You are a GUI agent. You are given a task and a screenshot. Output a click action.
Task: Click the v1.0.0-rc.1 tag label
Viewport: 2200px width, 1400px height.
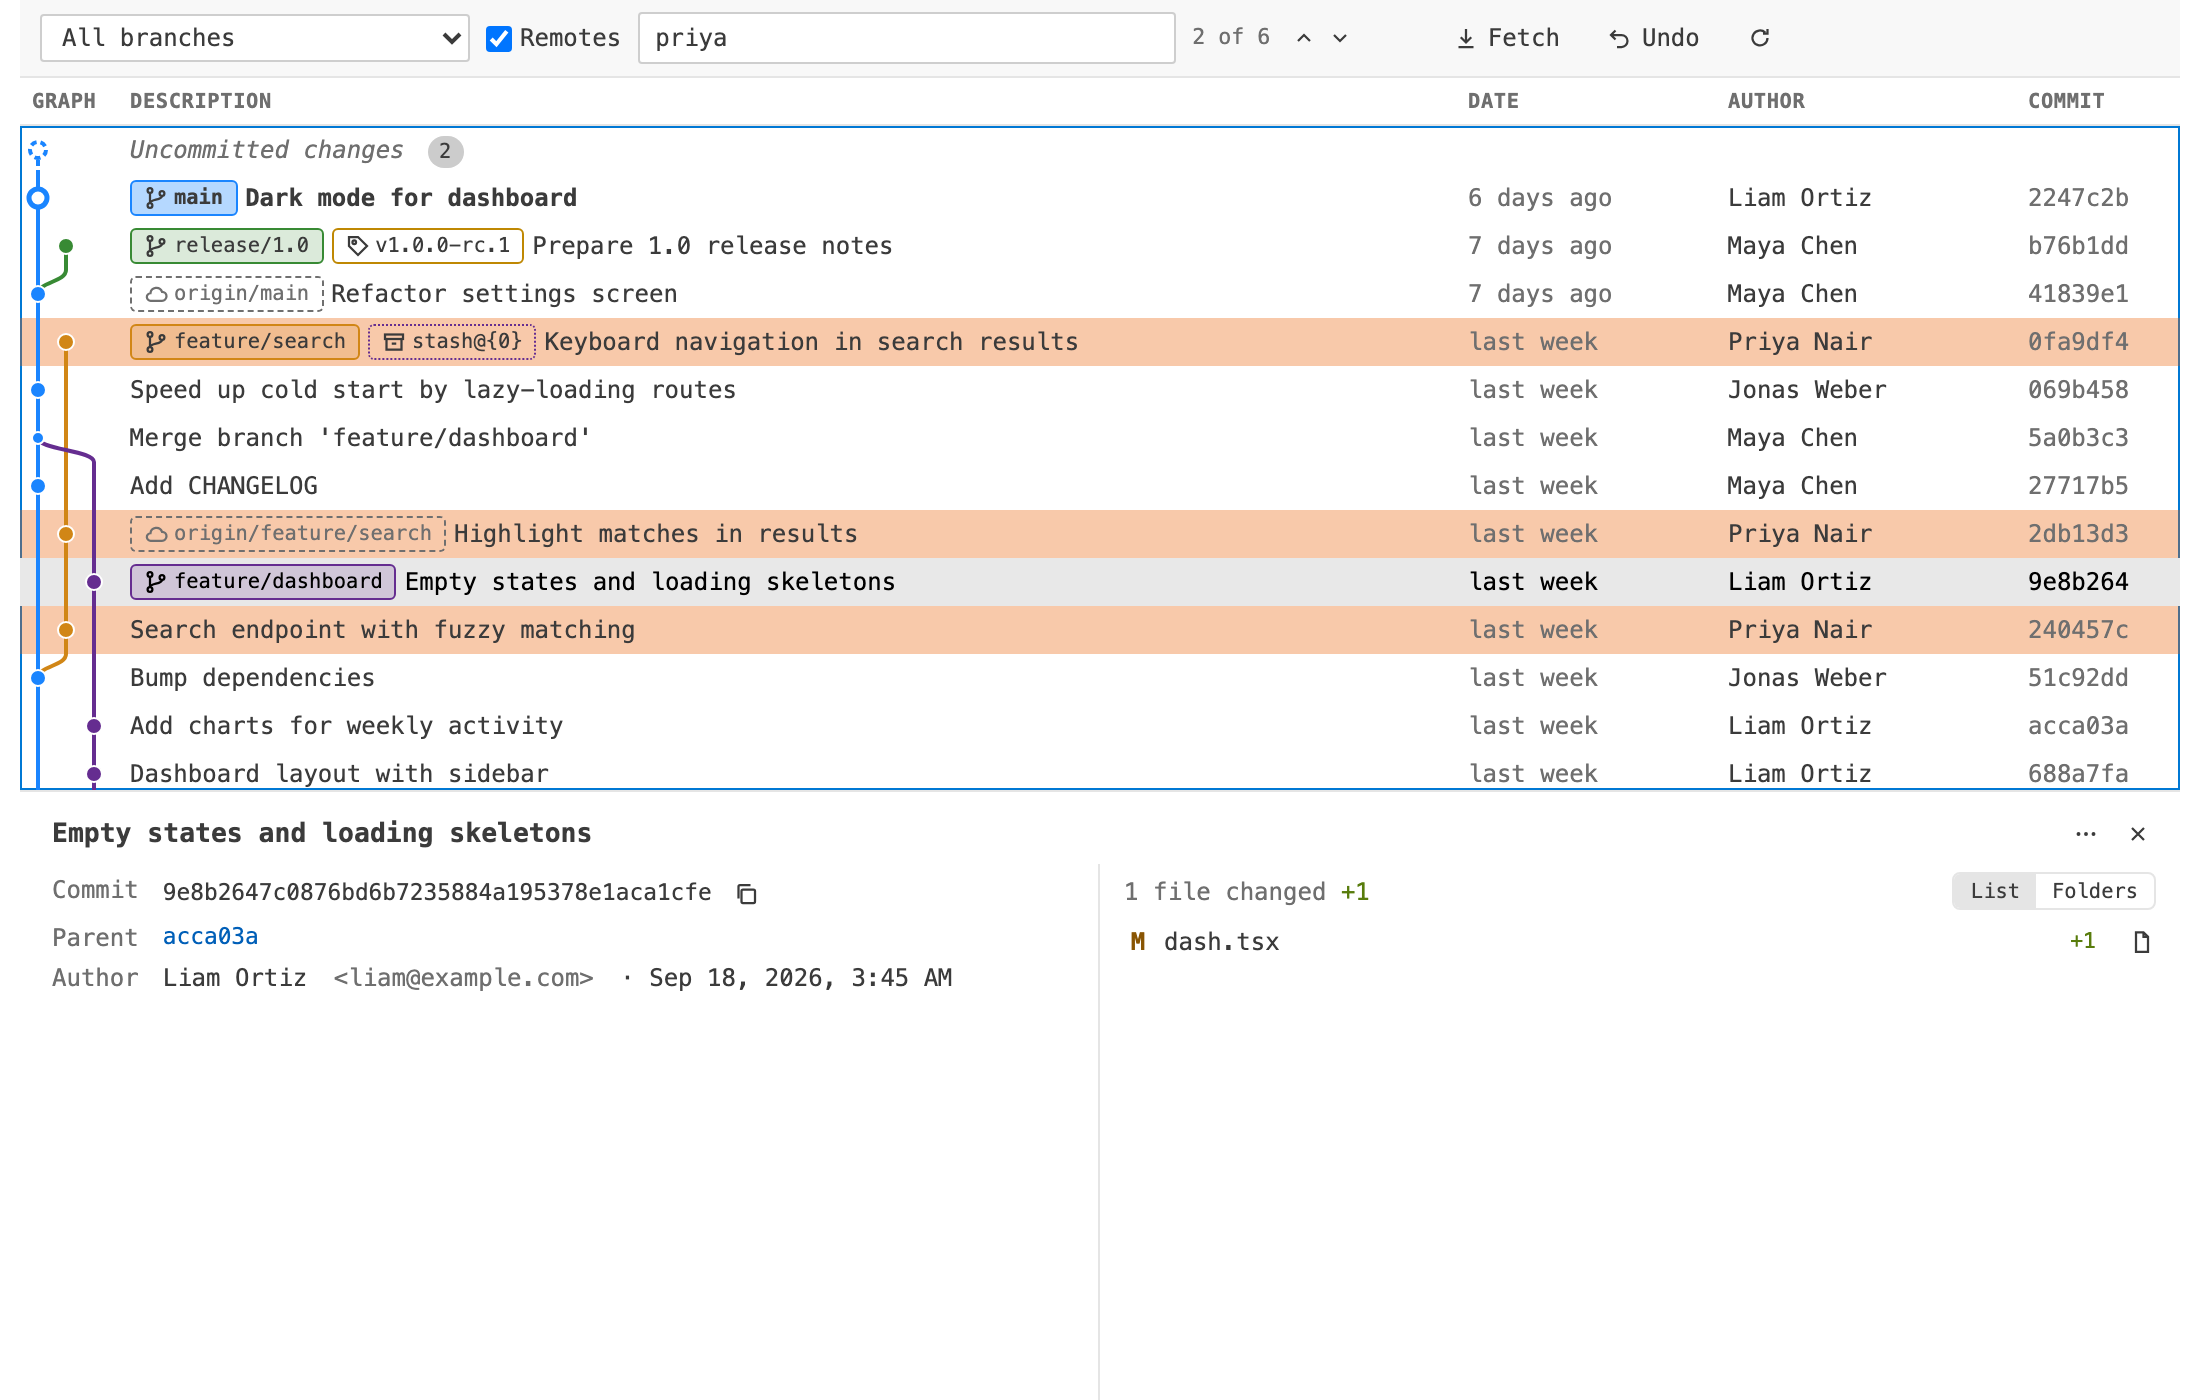pyautogui.click(x=428, y=246)
